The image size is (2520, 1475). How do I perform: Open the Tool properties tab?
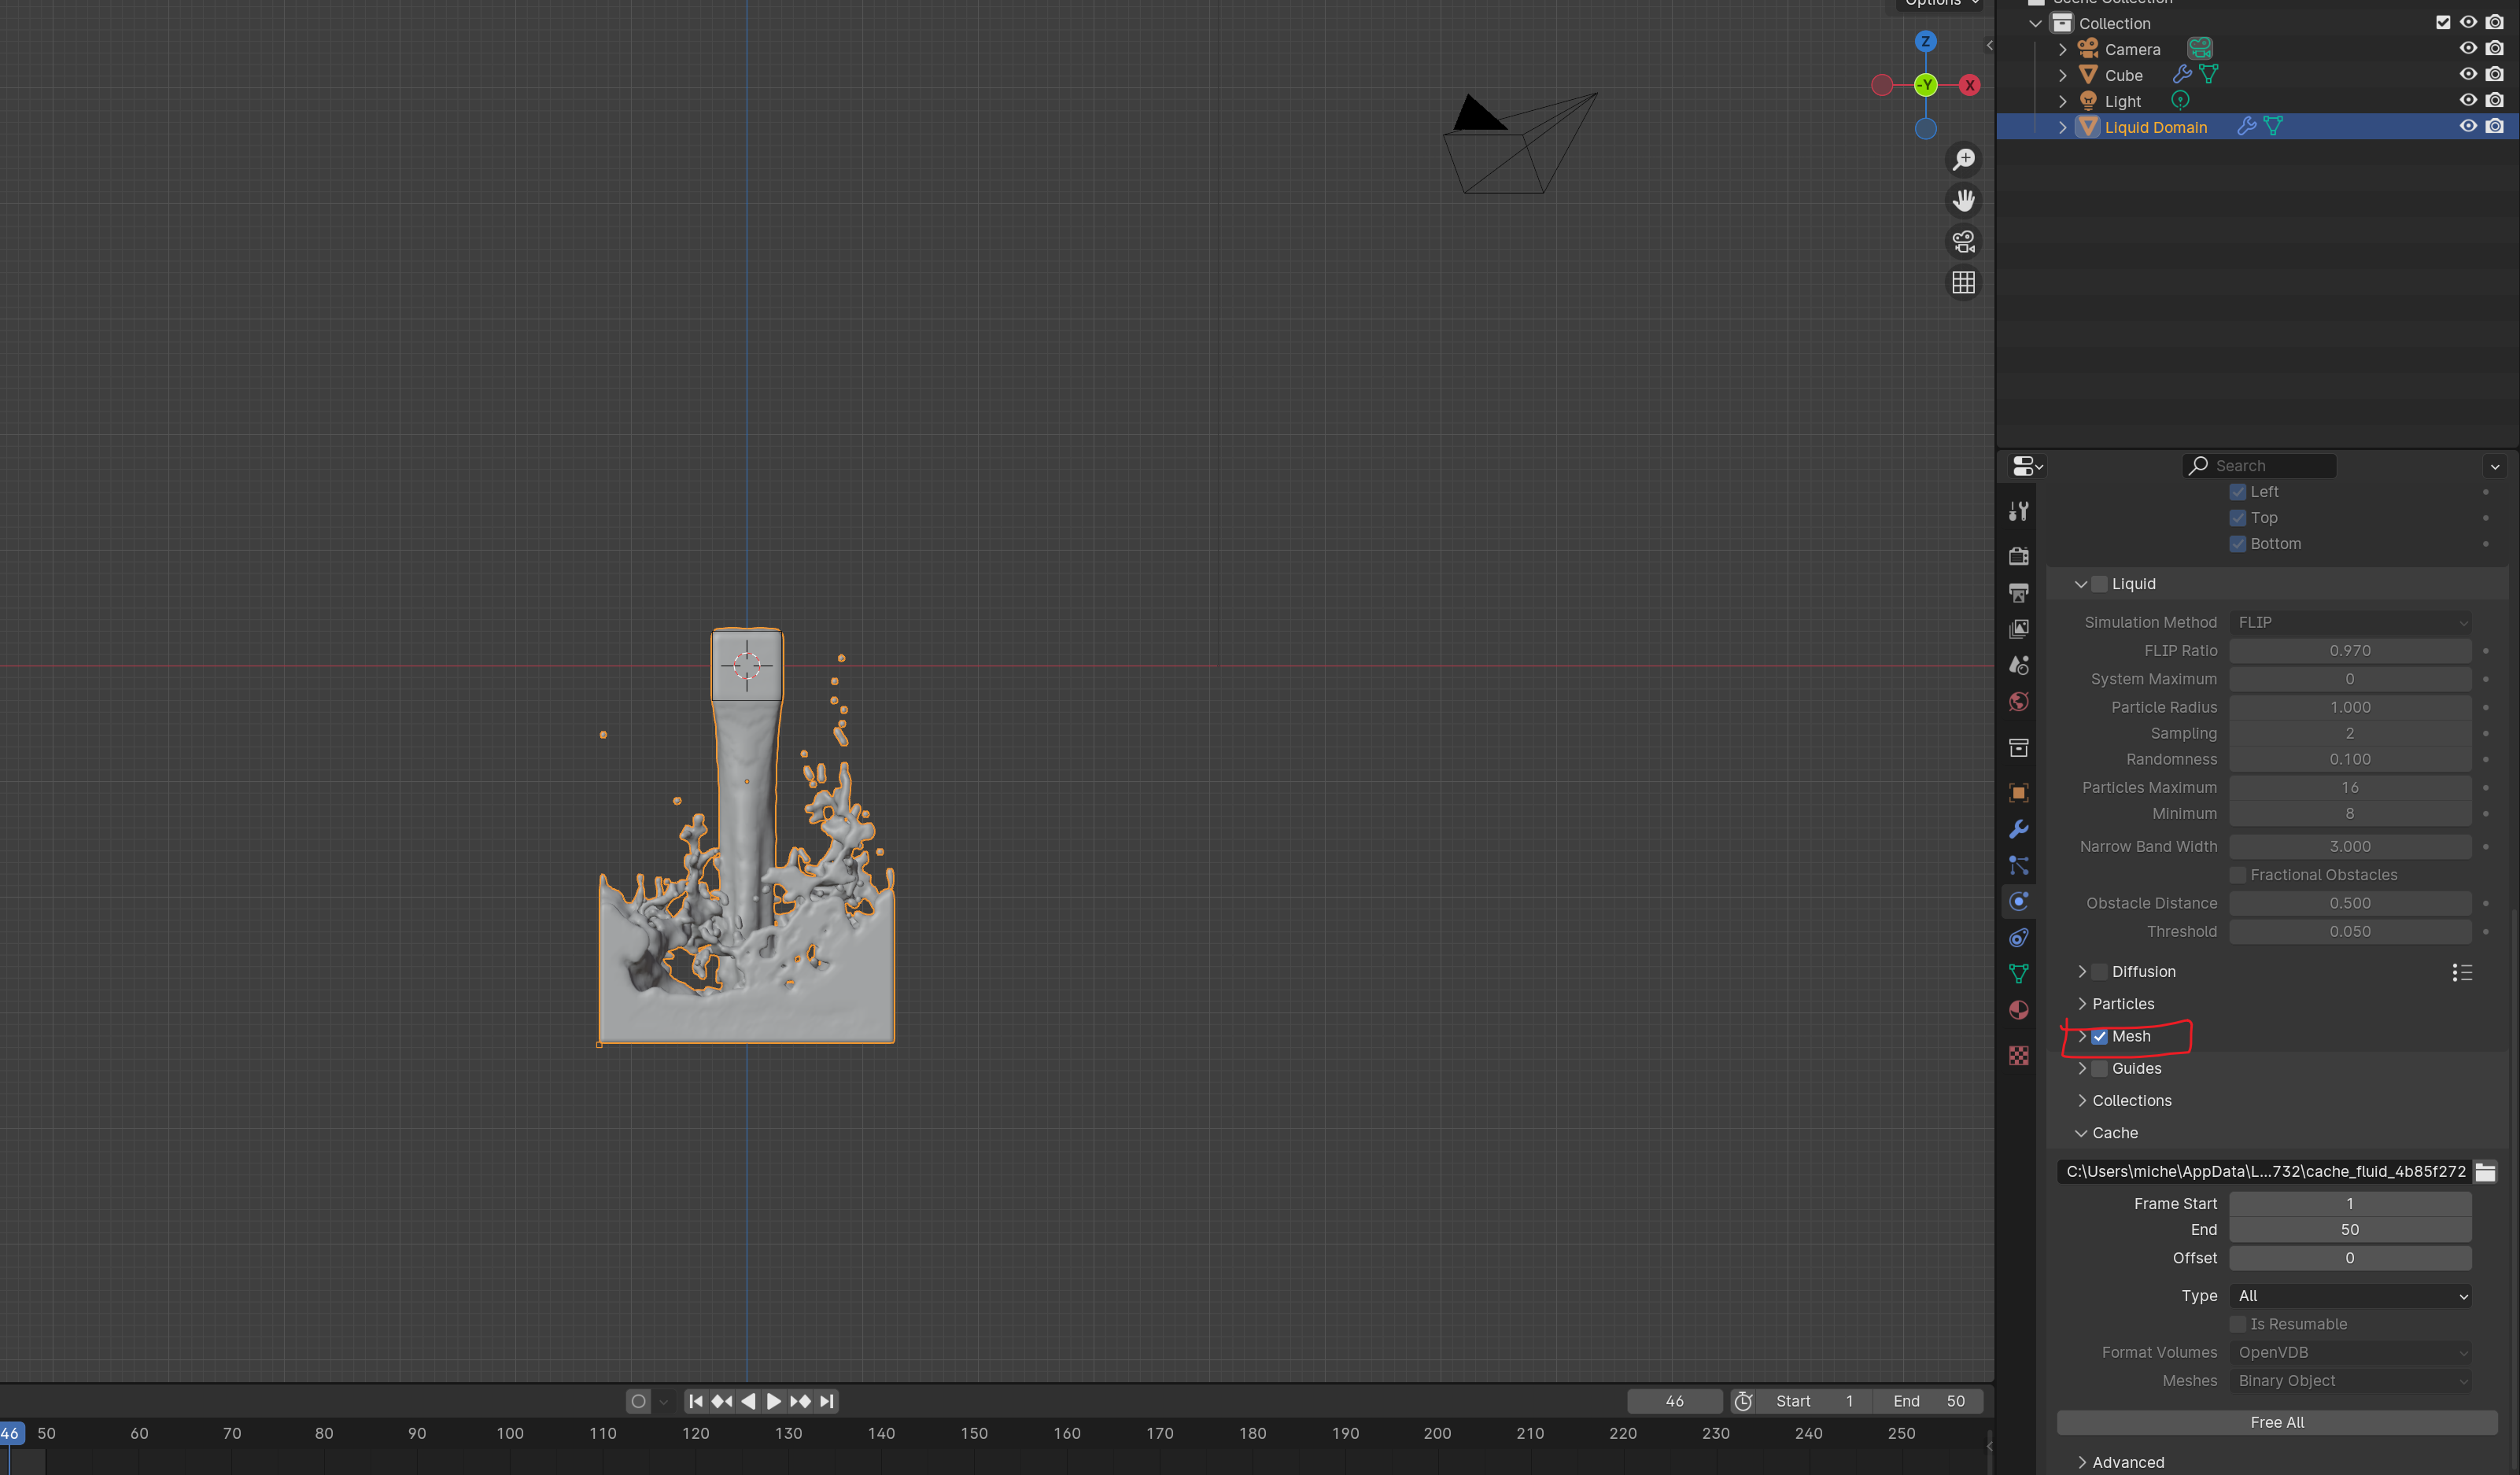(2018, 511)
